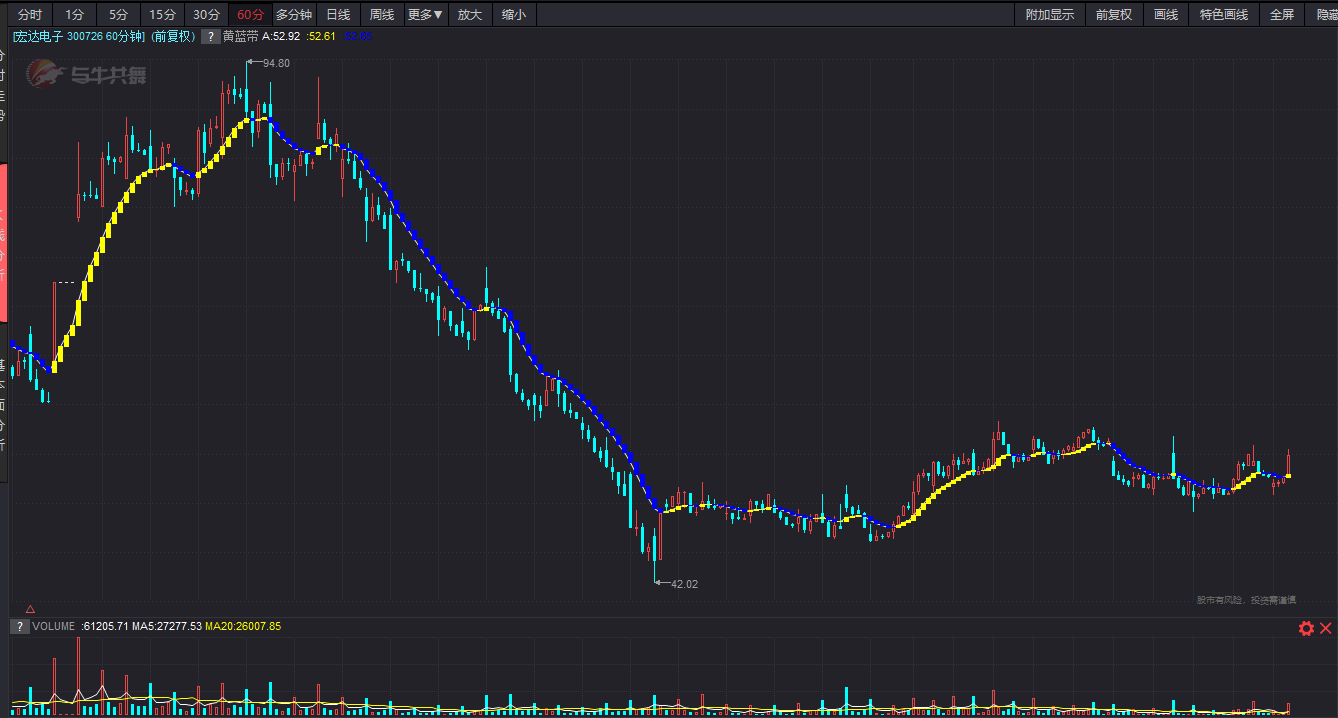Open the VOLUME indicator settings gear
This screenshot has height=718, width=1338.
(1306, 628)
